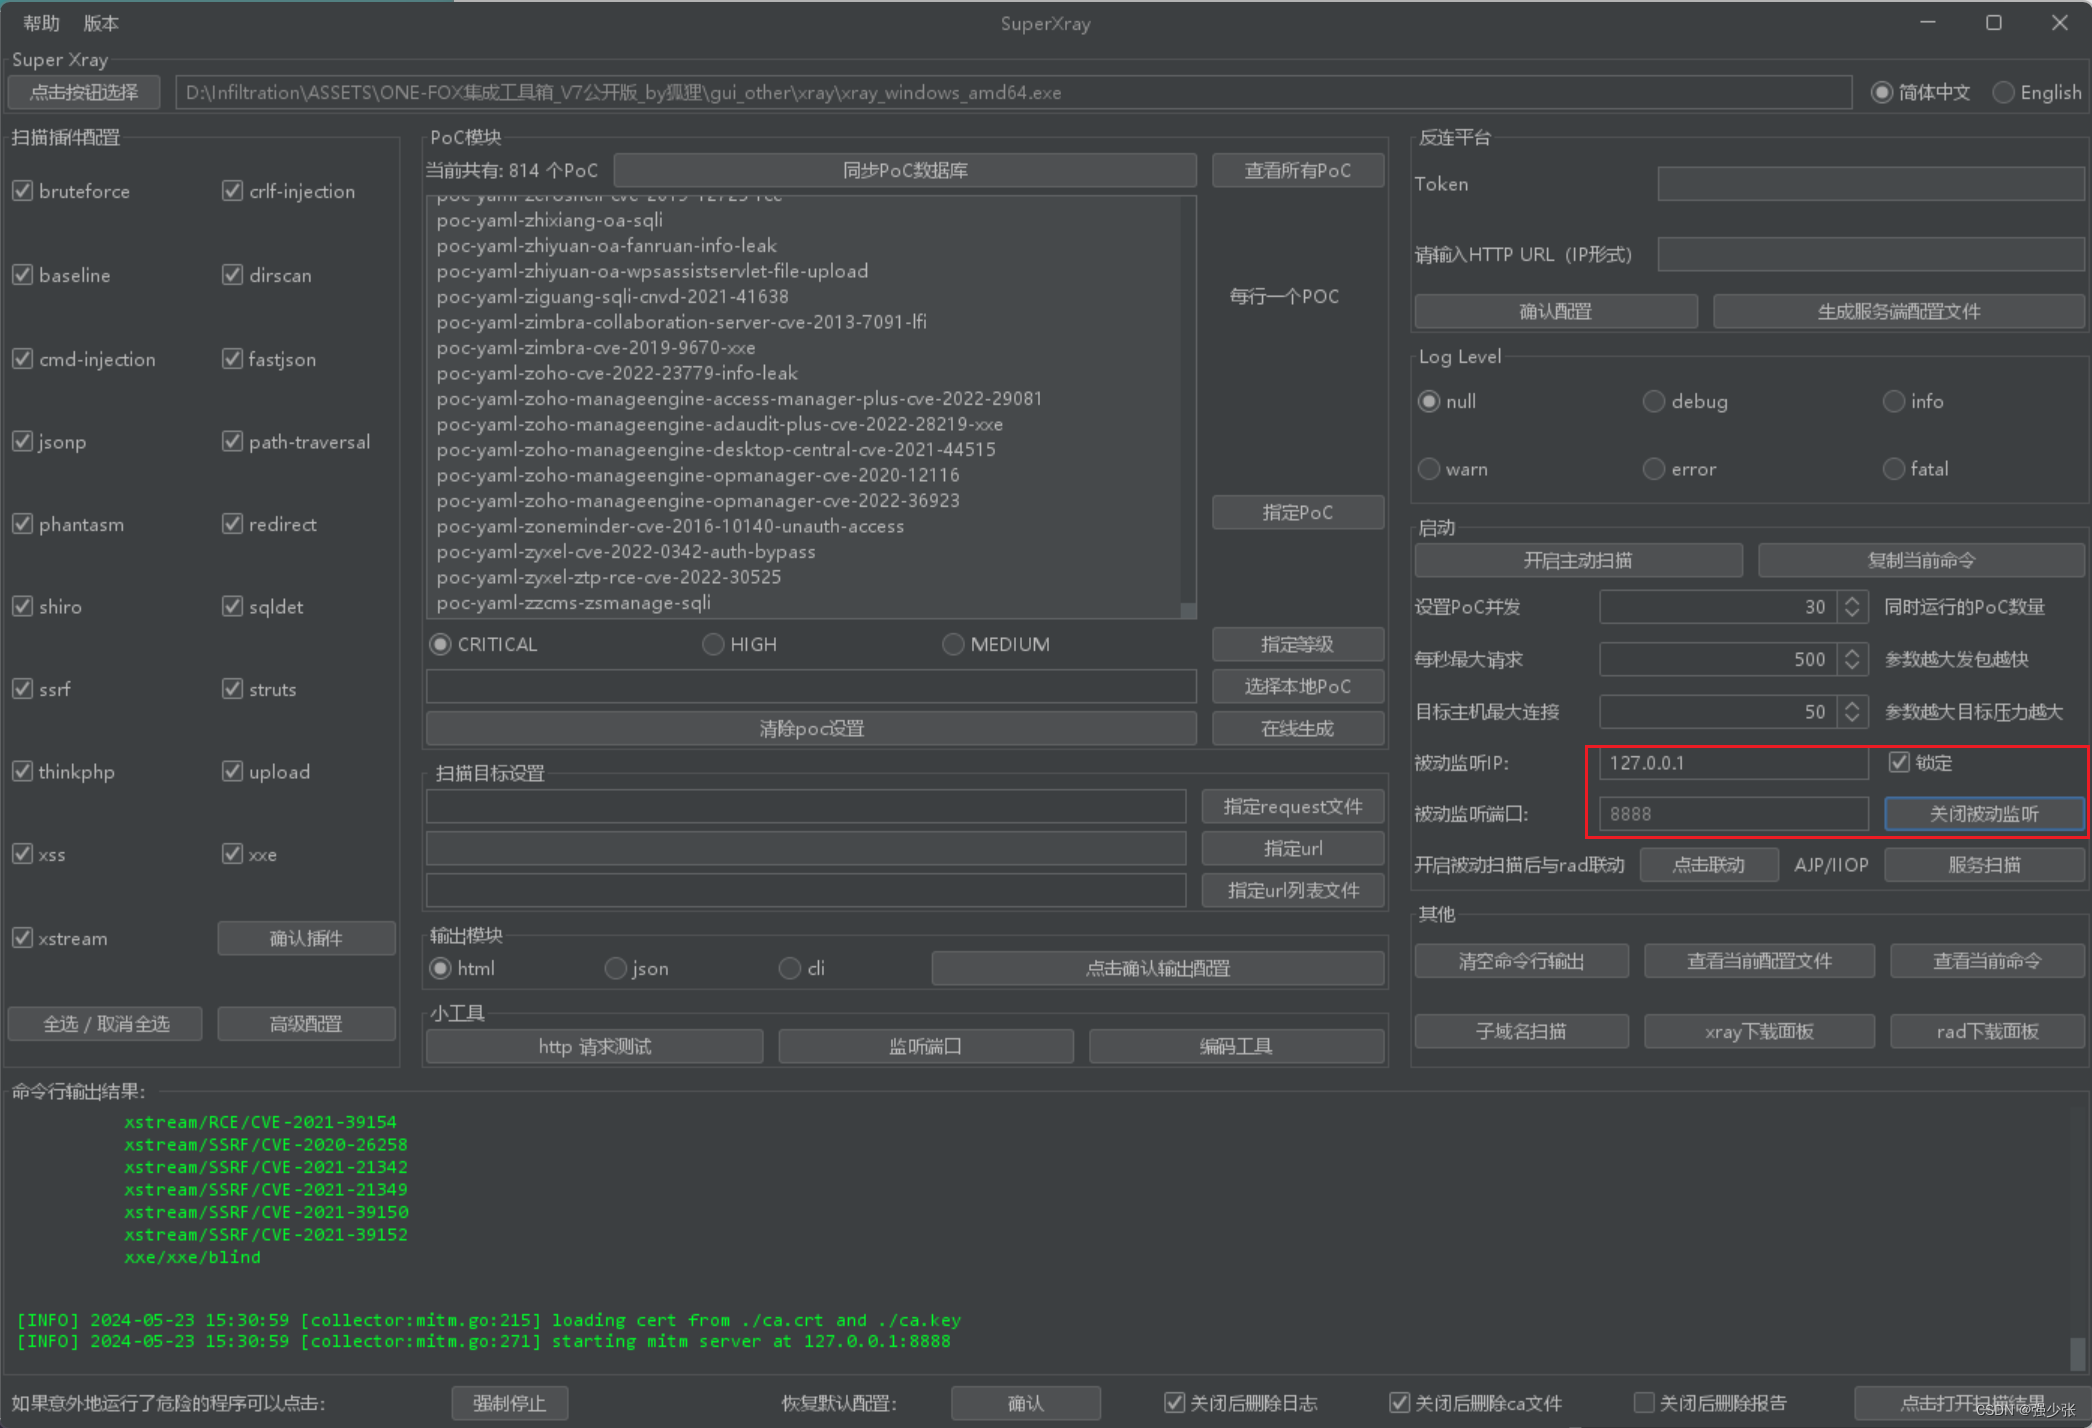Select poc-yaml-zyxel-cve-2022-0342-auth-bypass entry
Image resolution: width=2092 pixels, height=1428 pixels.
pos(626,551)
